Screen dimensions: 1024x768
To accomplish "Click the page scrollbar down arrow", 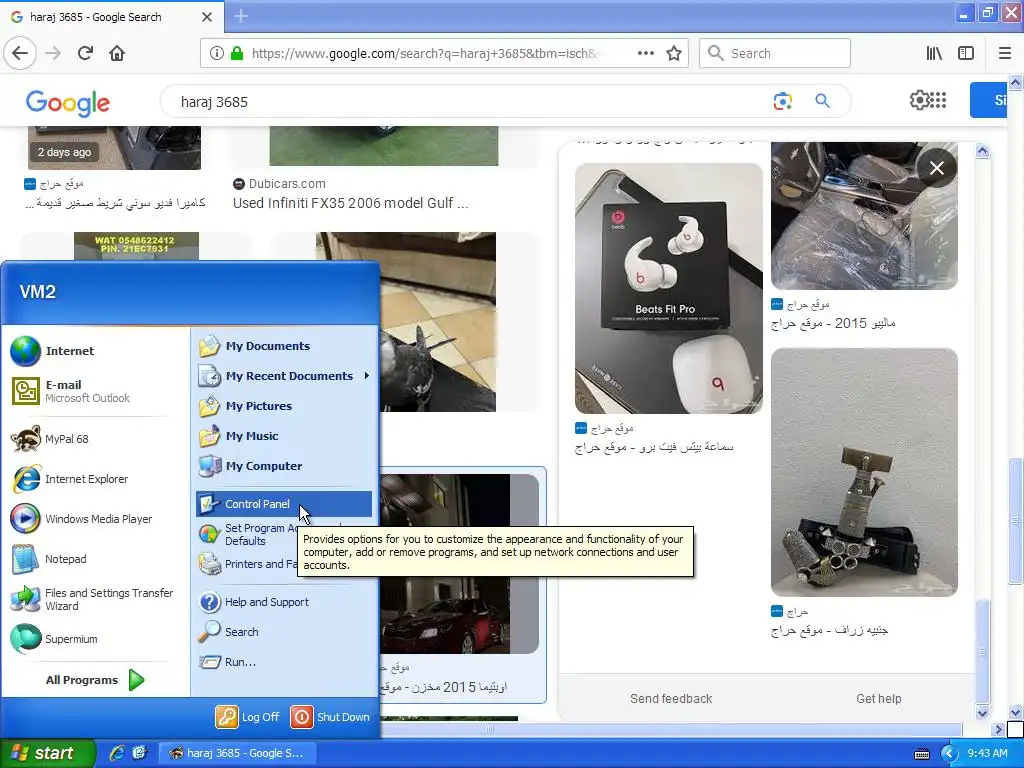I will [1016, 712].
